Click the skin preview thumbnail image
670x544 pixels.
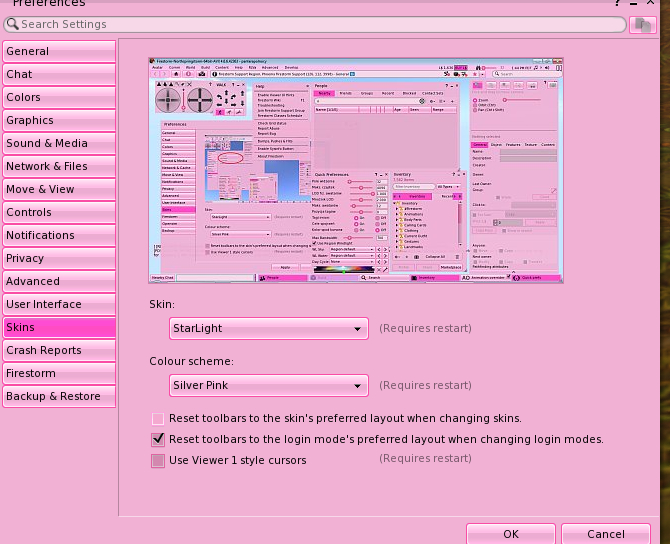coord(356,168)
